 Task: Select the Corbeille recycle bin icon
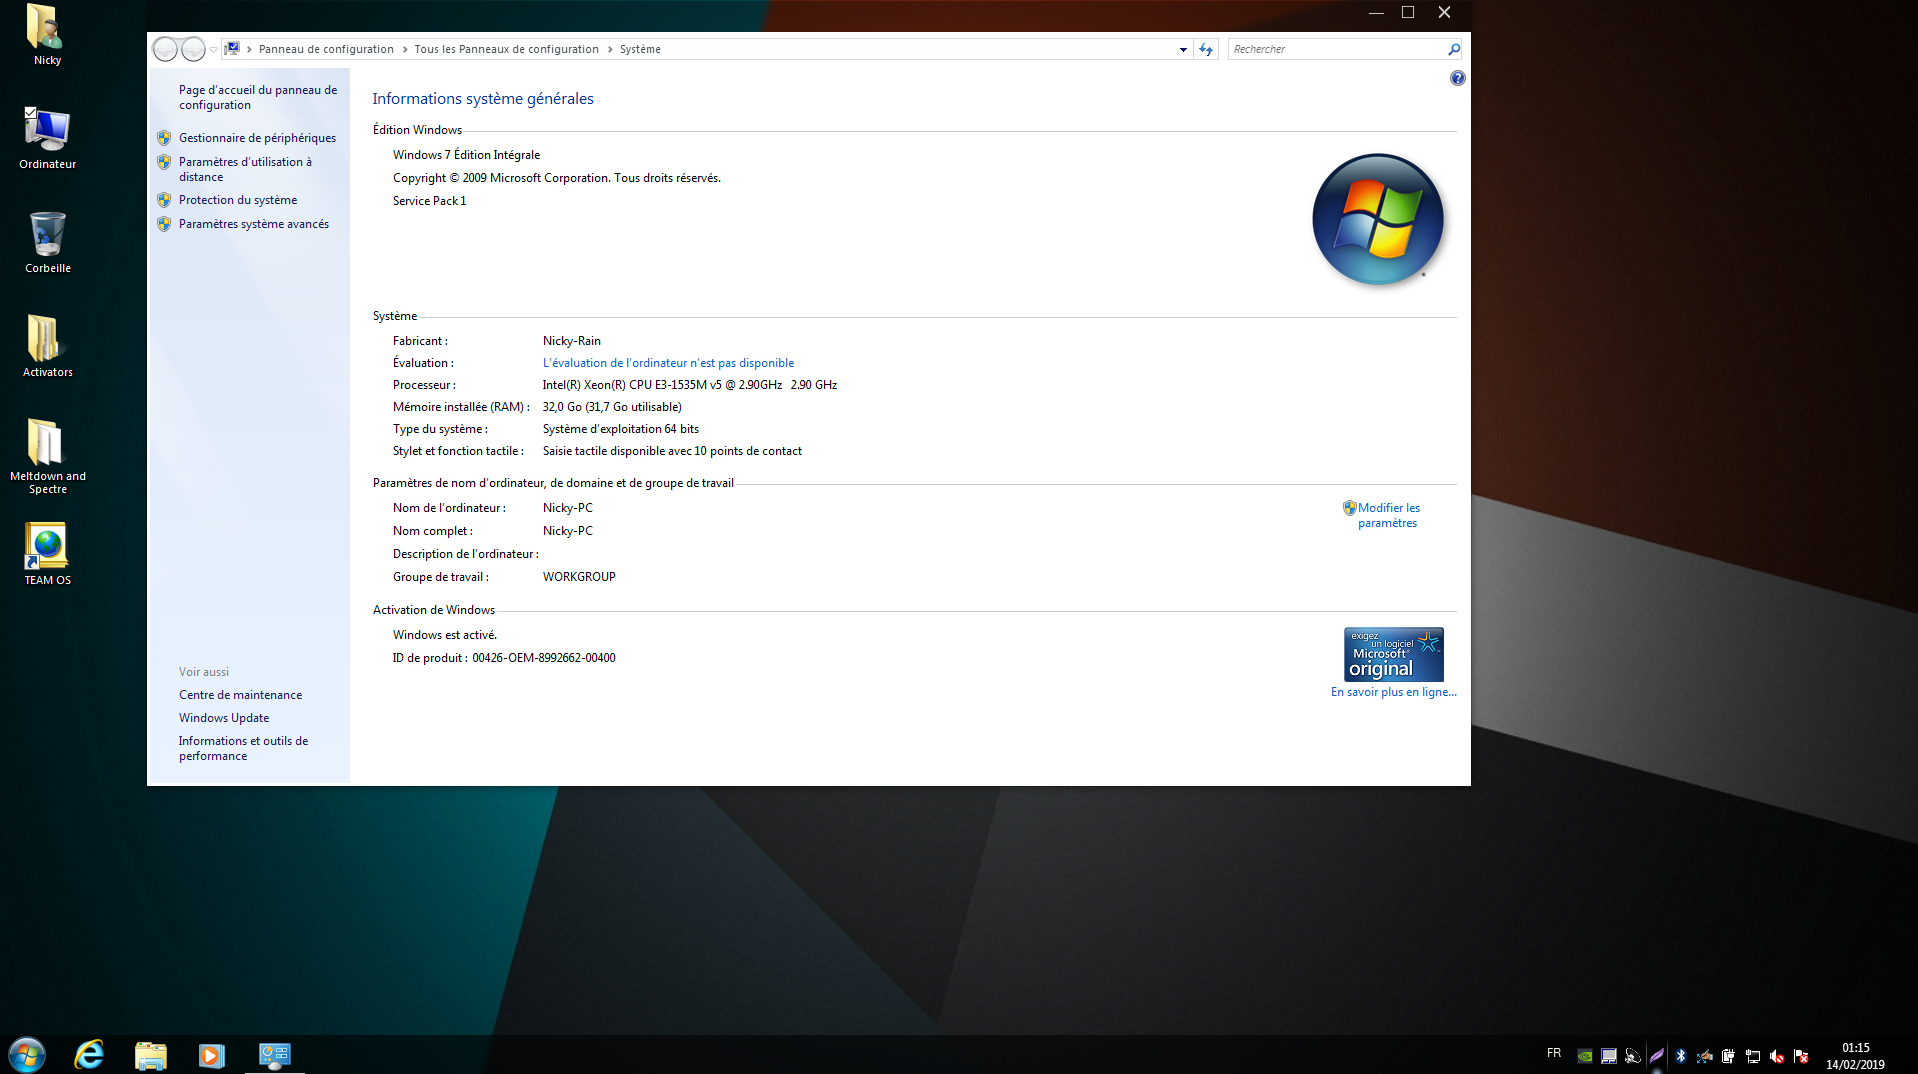coord(47,242)
